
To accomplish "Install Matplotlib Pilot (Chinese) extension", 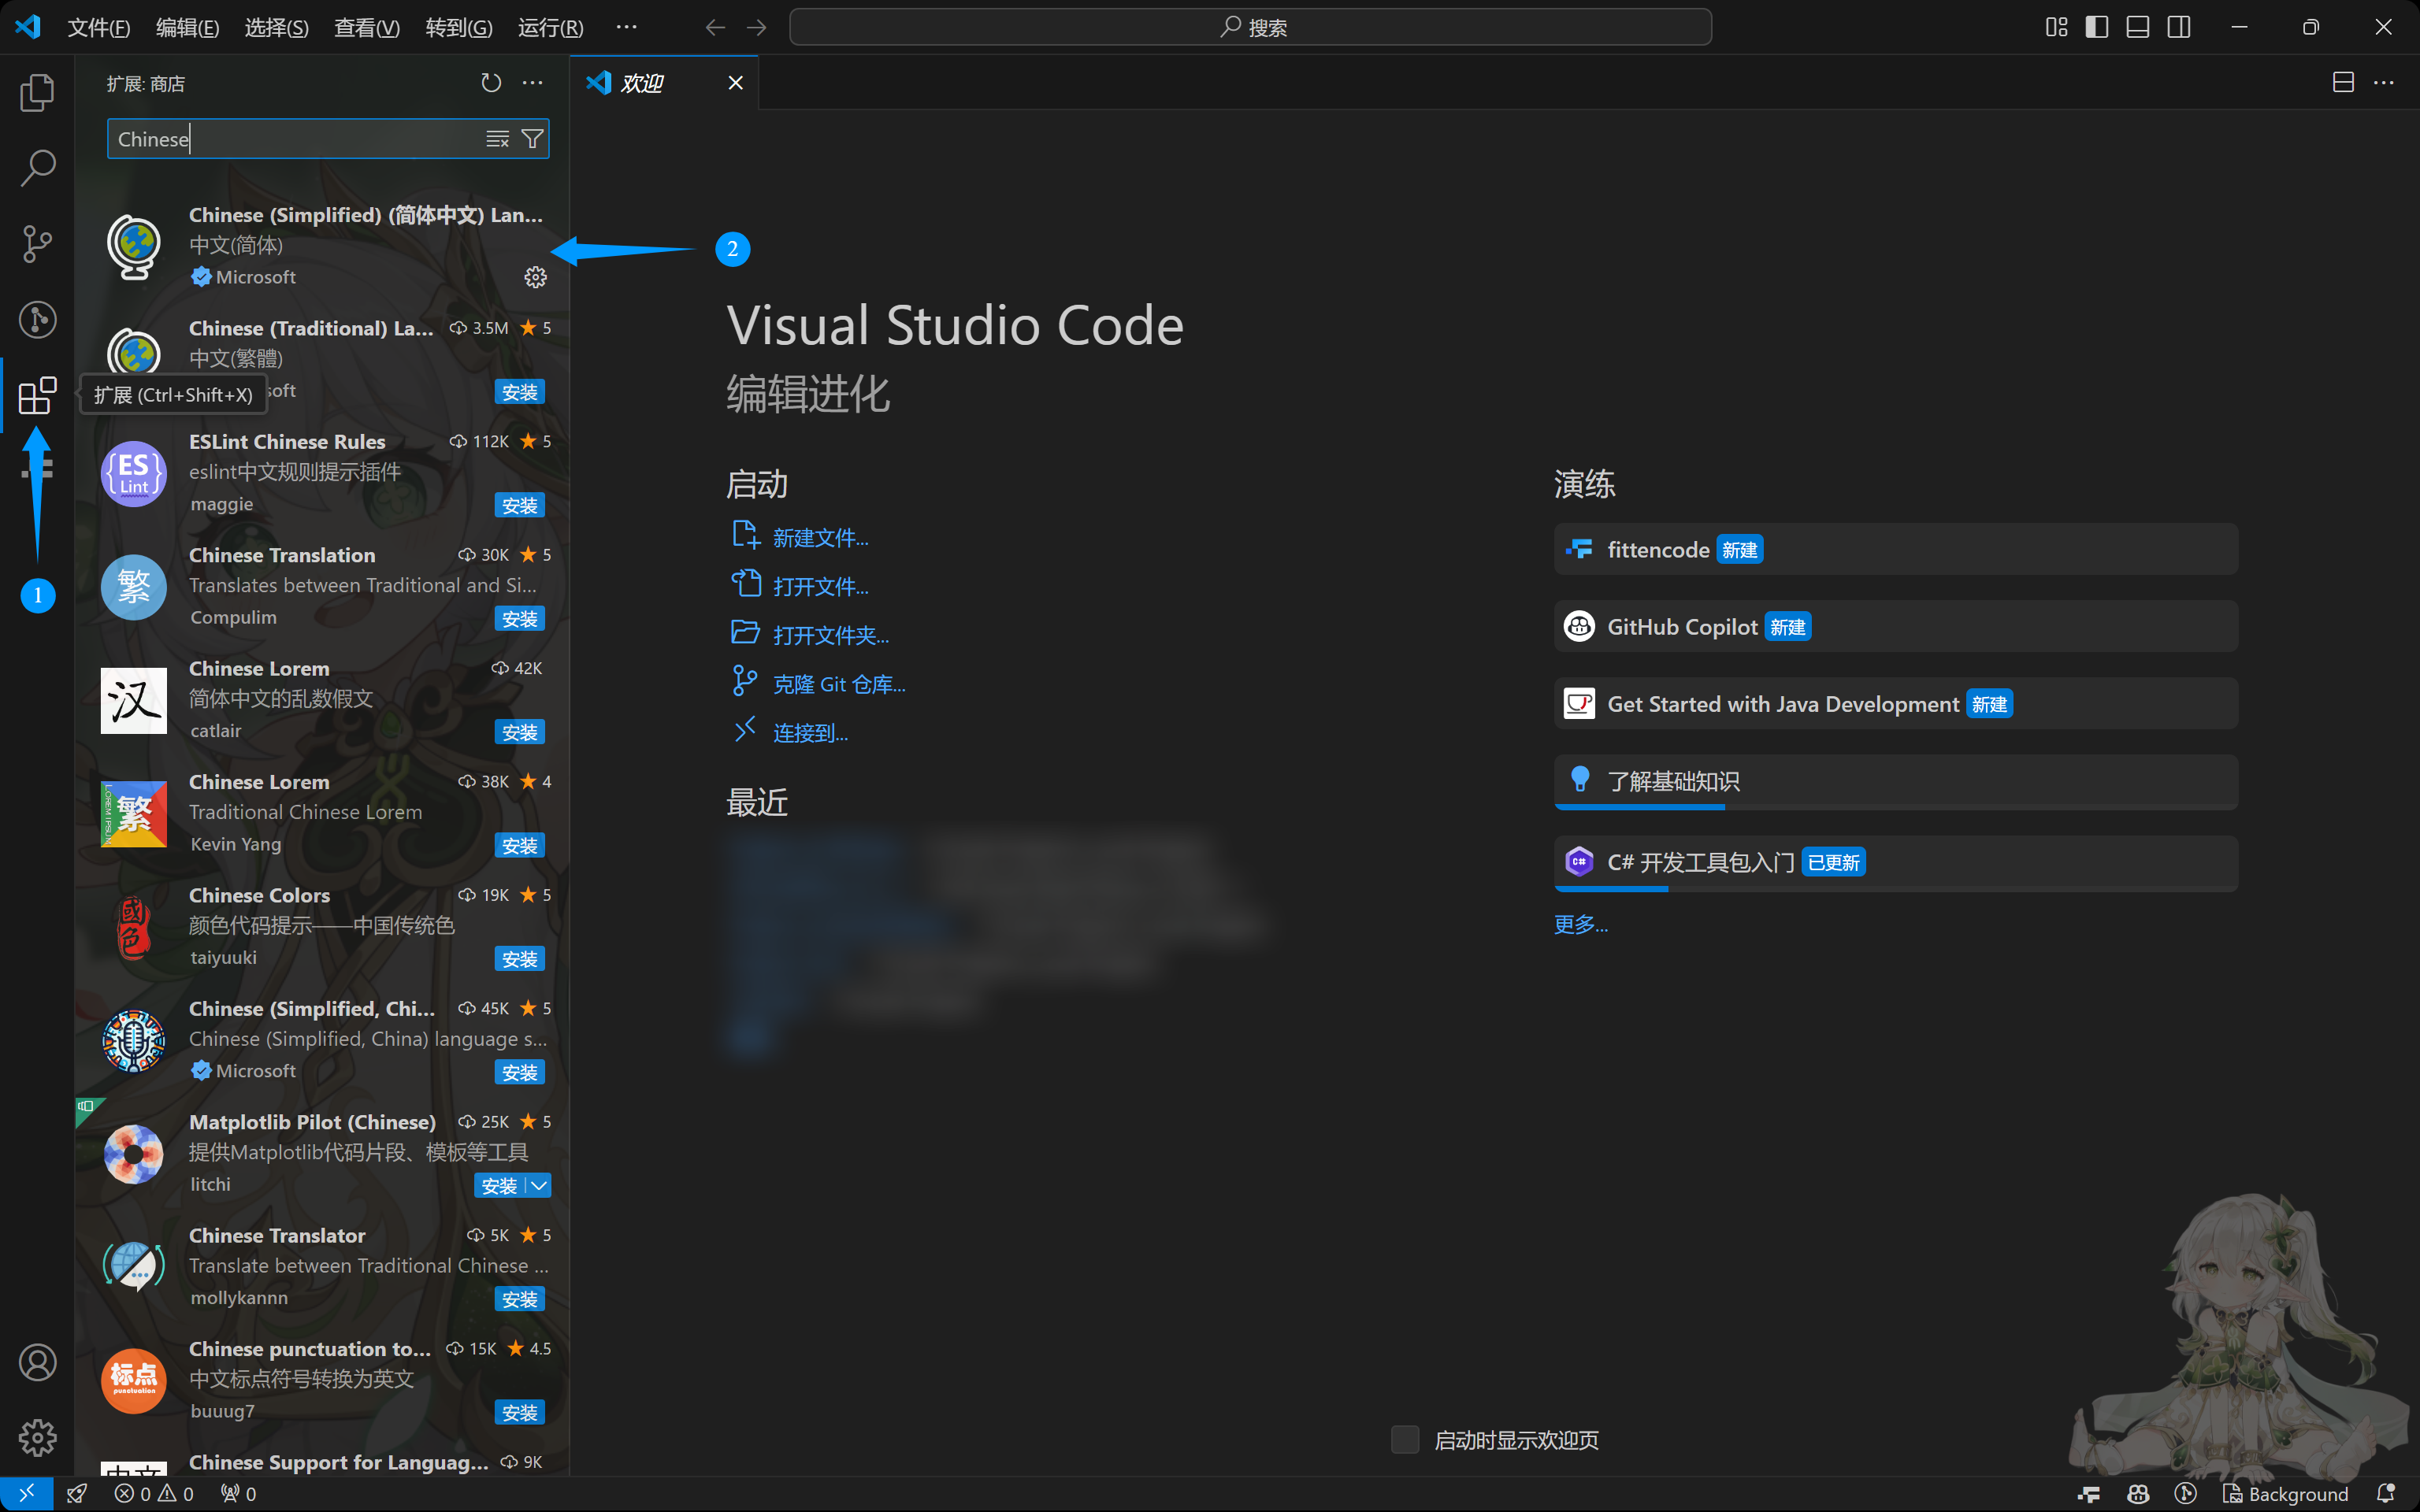I will [499, 1186].
